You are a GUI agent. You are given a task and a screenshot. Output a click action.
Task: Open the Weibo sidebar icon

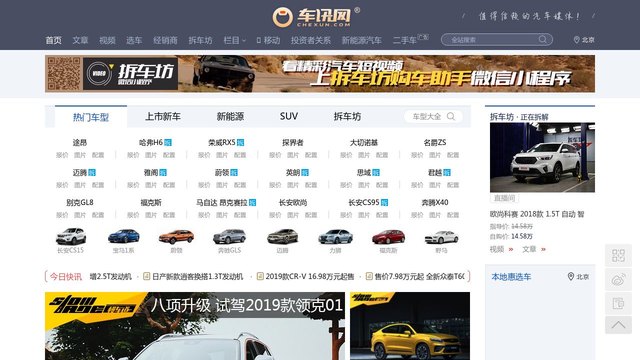618,280
